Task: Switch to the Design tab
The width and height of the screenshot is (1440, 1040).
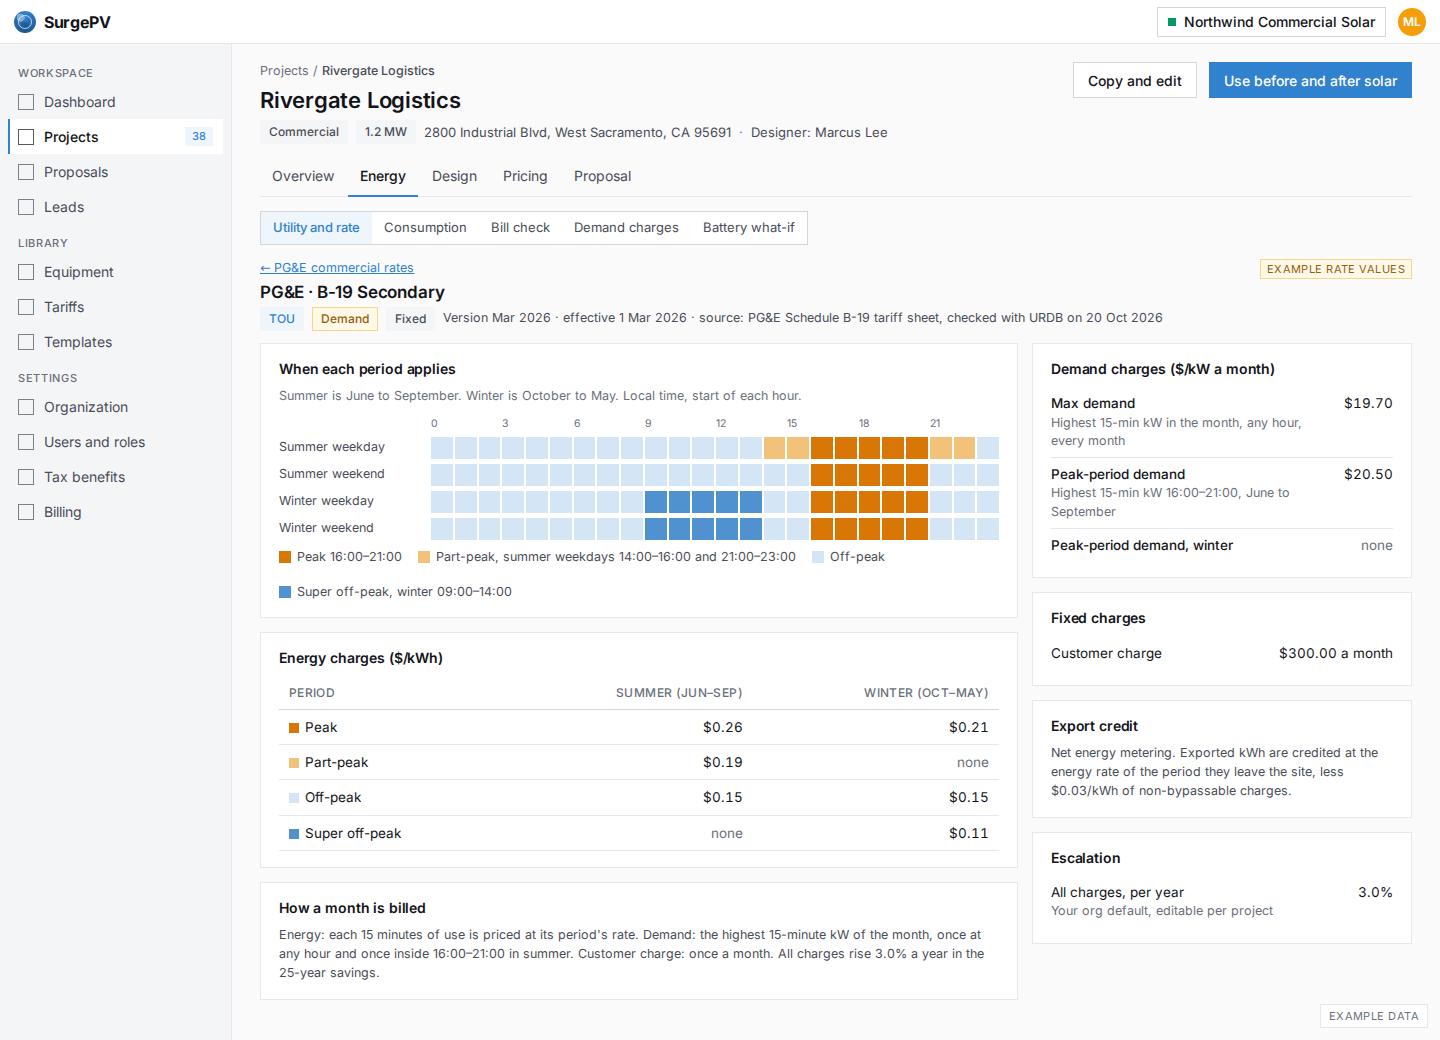Action: point(454,176)
